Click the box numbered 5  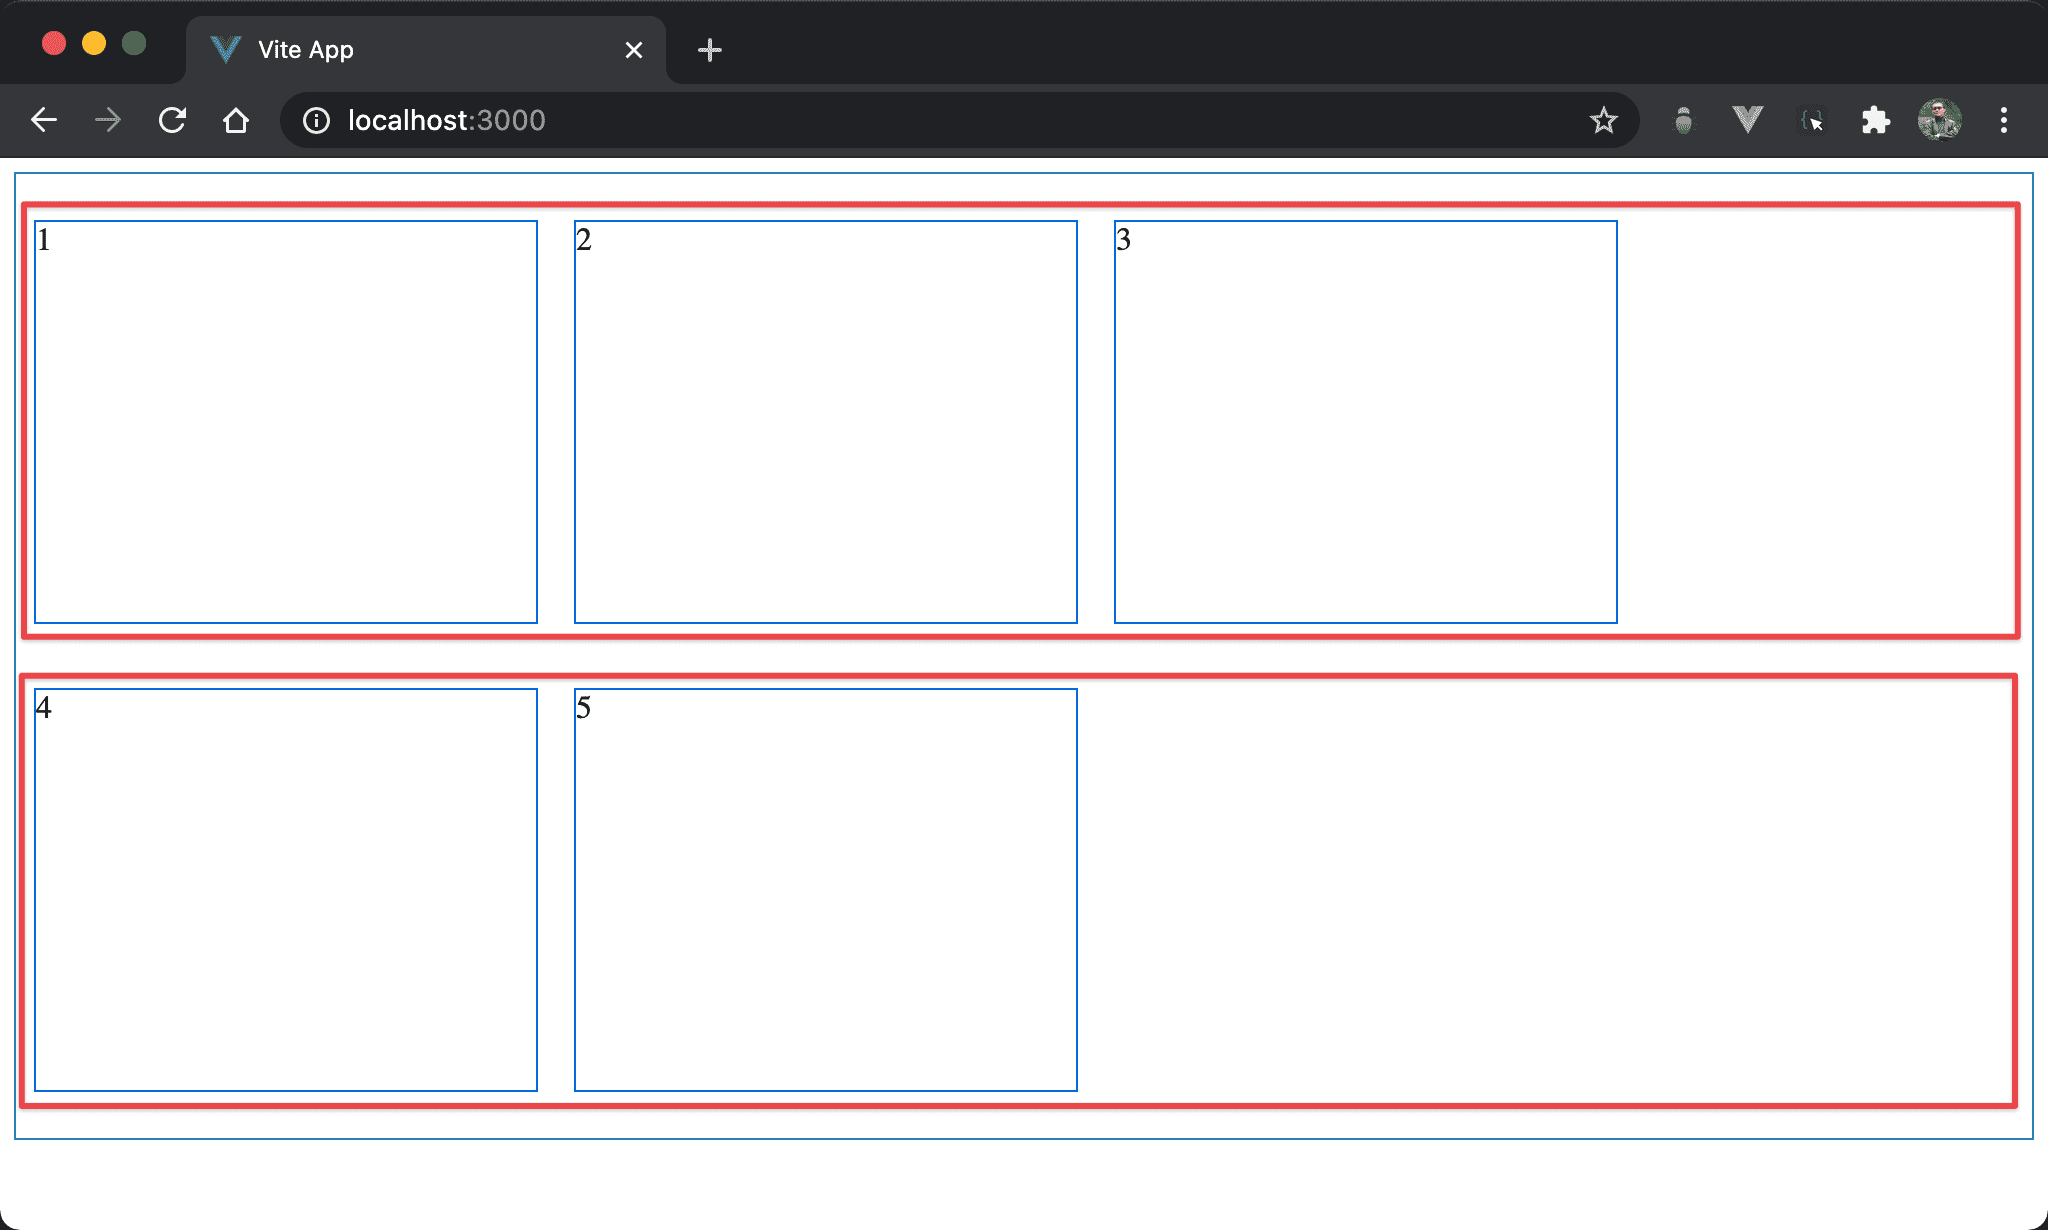point(825,890)
